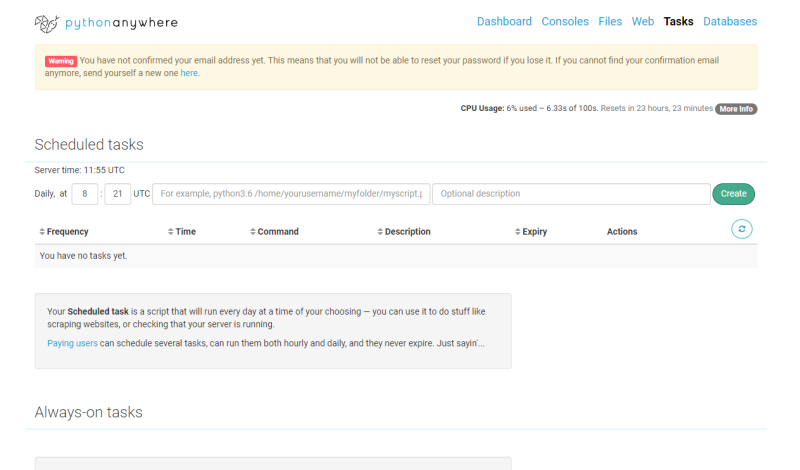Sort tasks by Expiry column

click(x=534, y=232)
